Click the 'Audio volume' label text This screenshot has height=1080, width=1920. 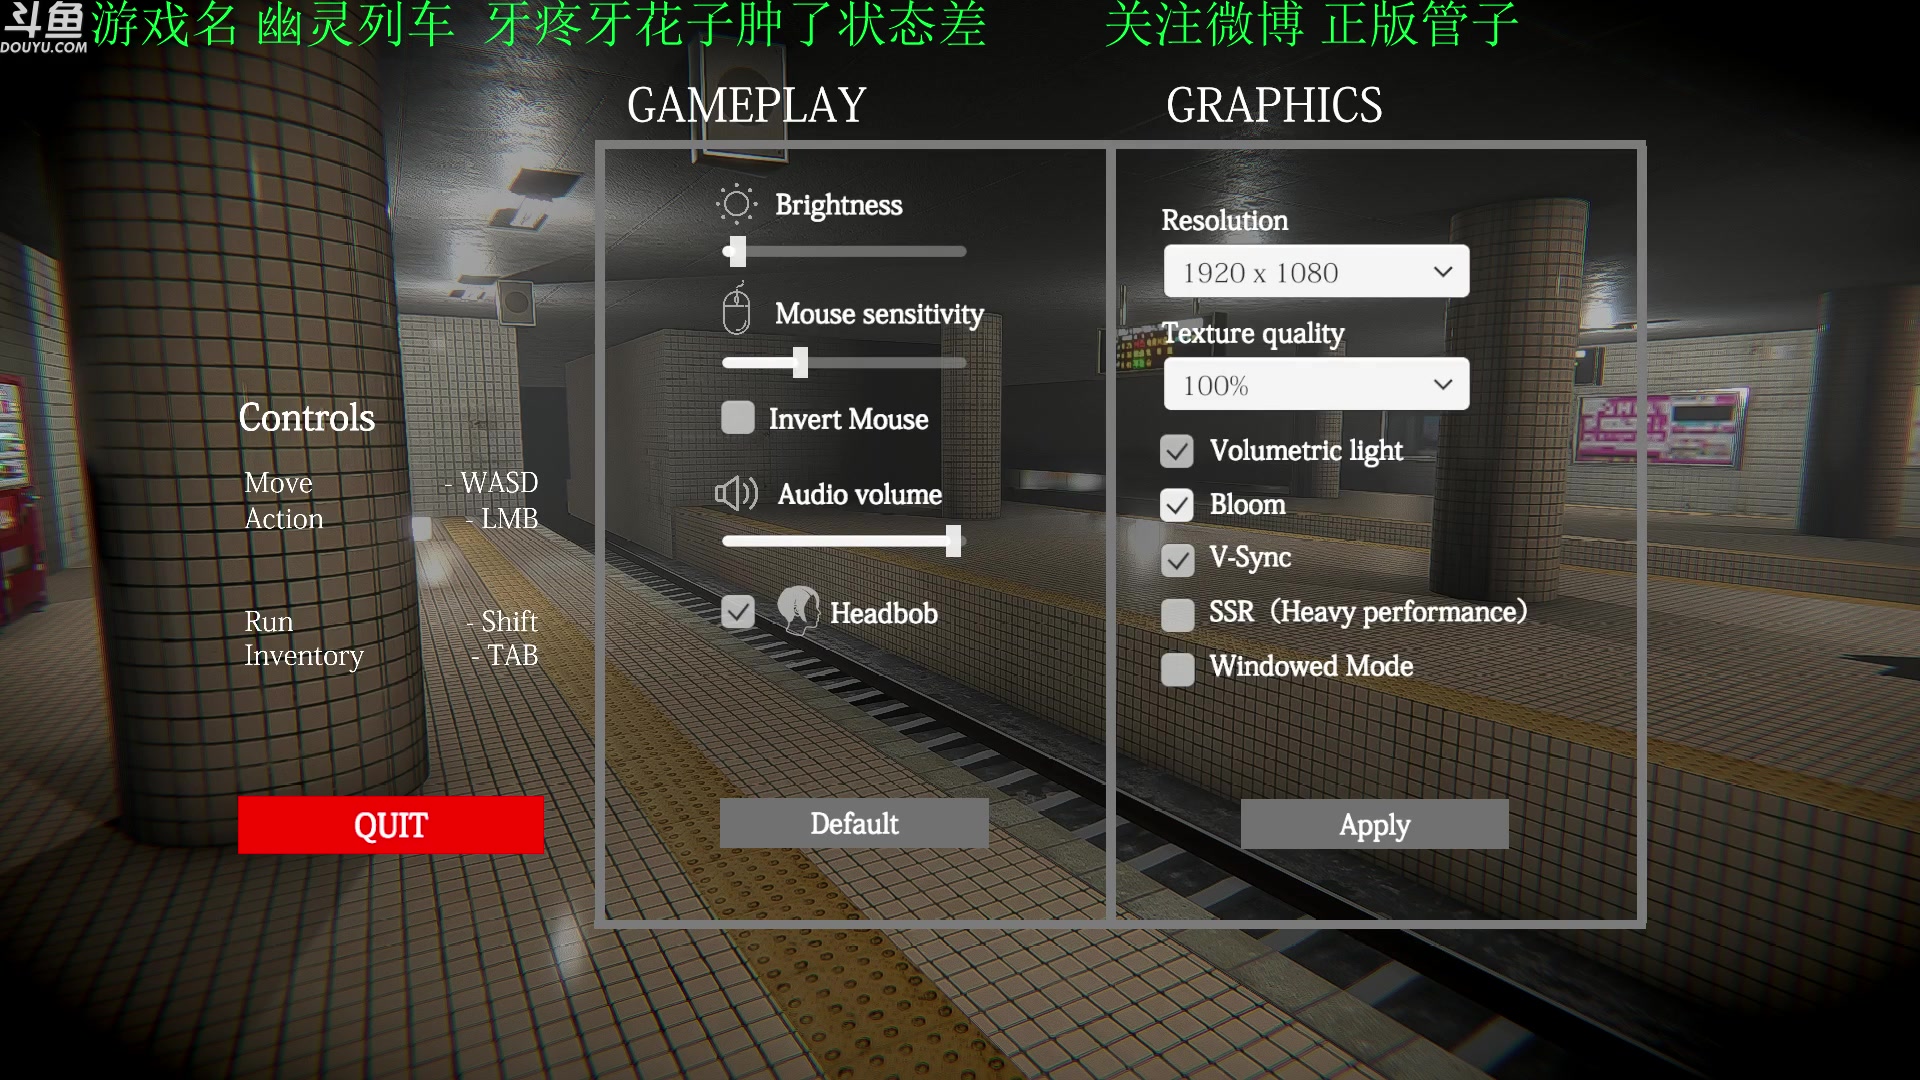pos(860,494)
